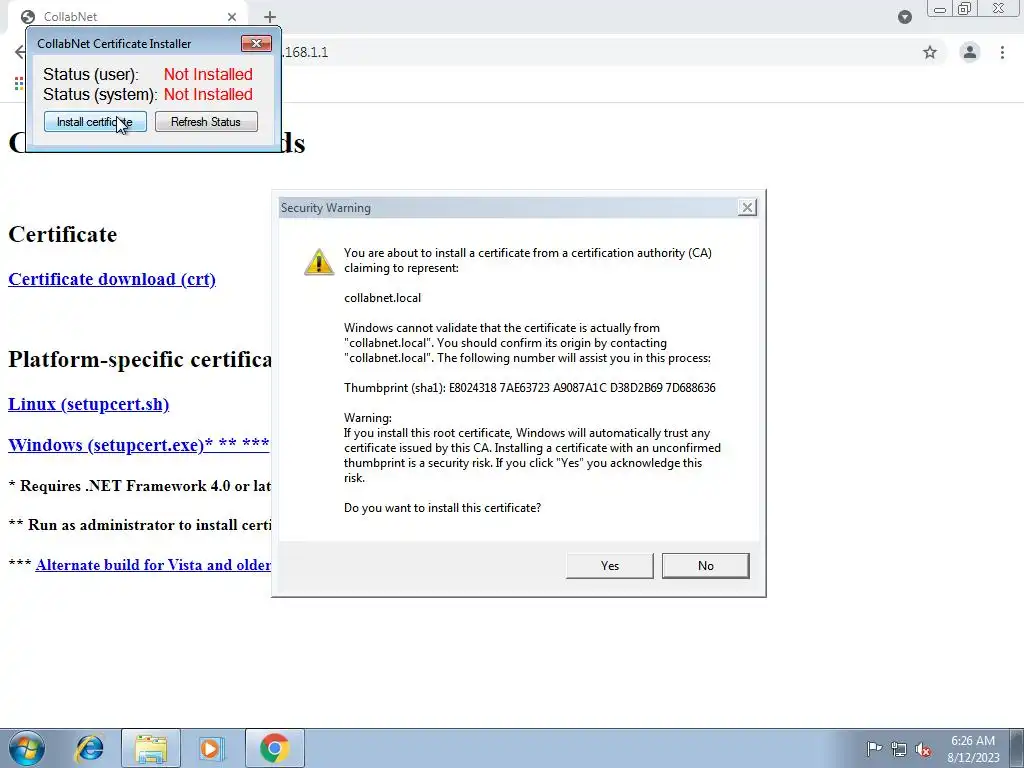This screenshot has height=768, width=1024.
Task: Close the CollabNet browser tab
Action: 232,17
